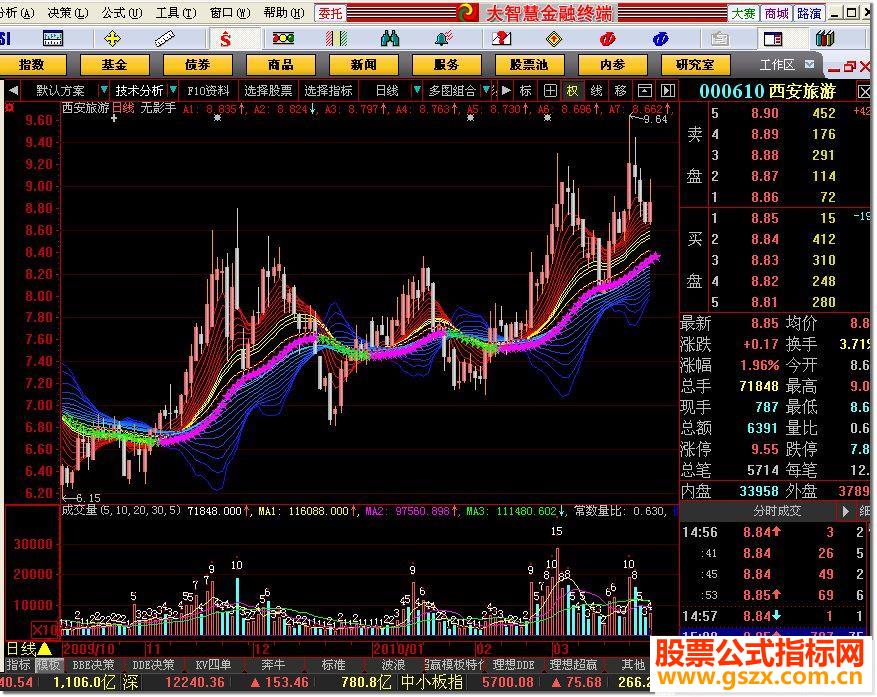Switch to the 模板 bottom tab
The width and height of the screenshot is (877, 697).
(x=48, y=665)
